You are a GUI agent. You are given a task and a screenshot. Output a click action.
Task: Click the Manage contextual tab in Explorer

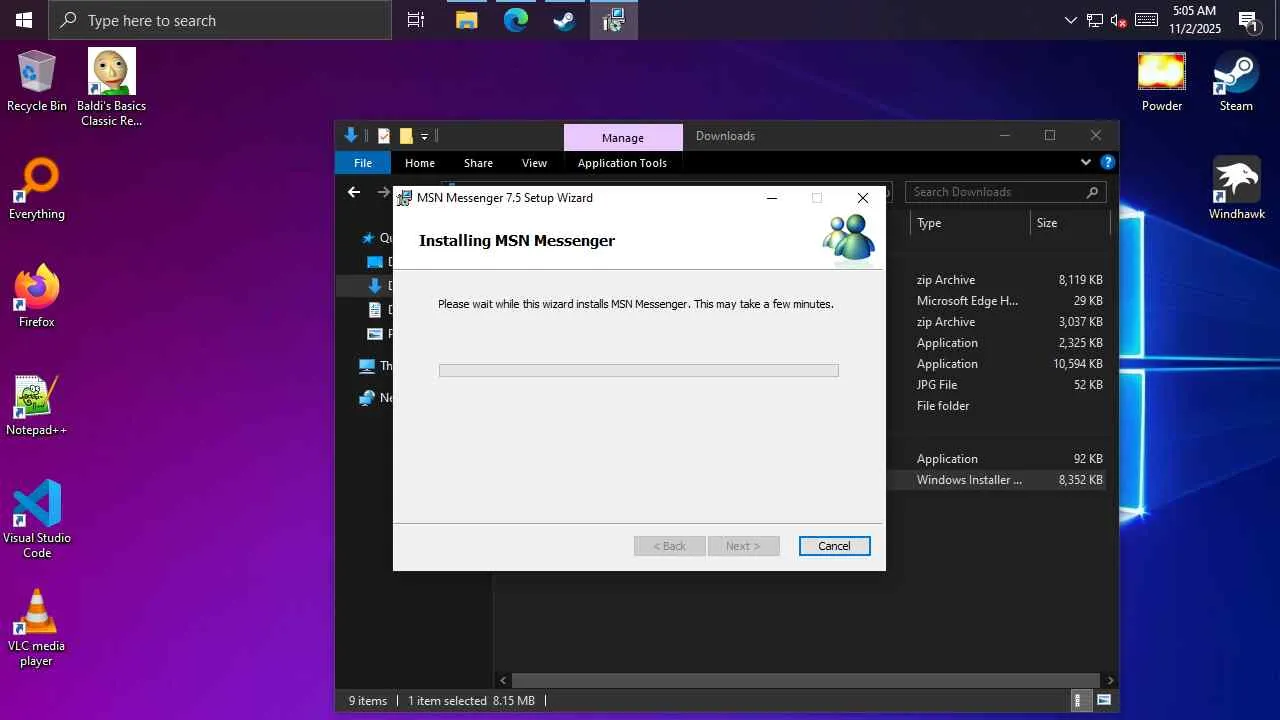(623, 137)
